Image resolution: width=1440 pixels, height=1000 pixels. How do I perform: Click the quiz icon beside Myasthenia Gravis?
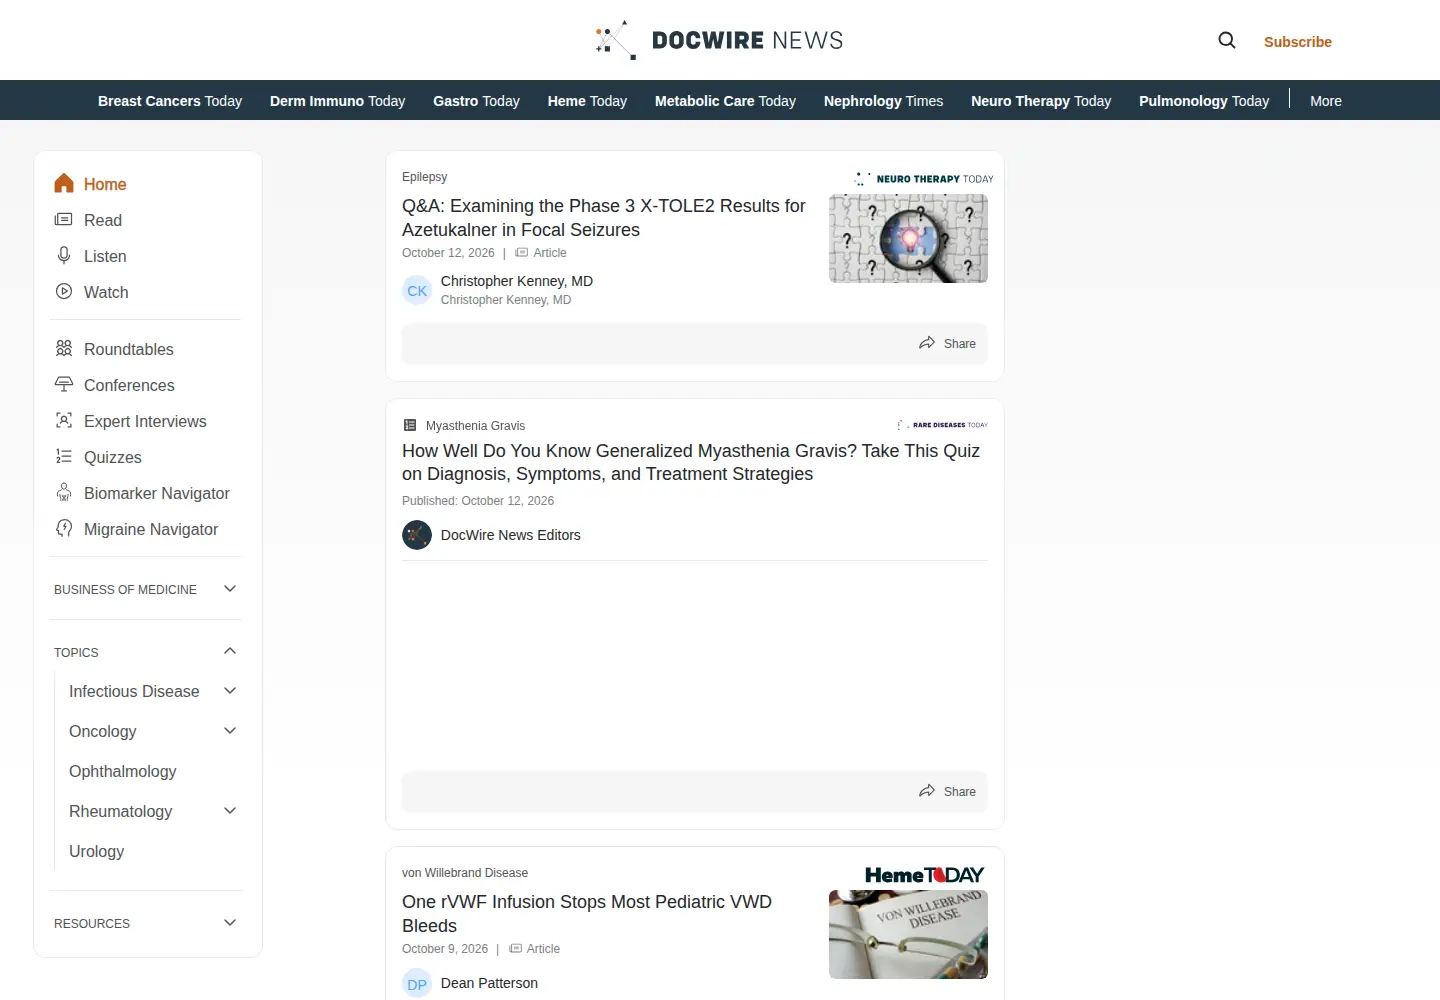click(x=410, y=425)
